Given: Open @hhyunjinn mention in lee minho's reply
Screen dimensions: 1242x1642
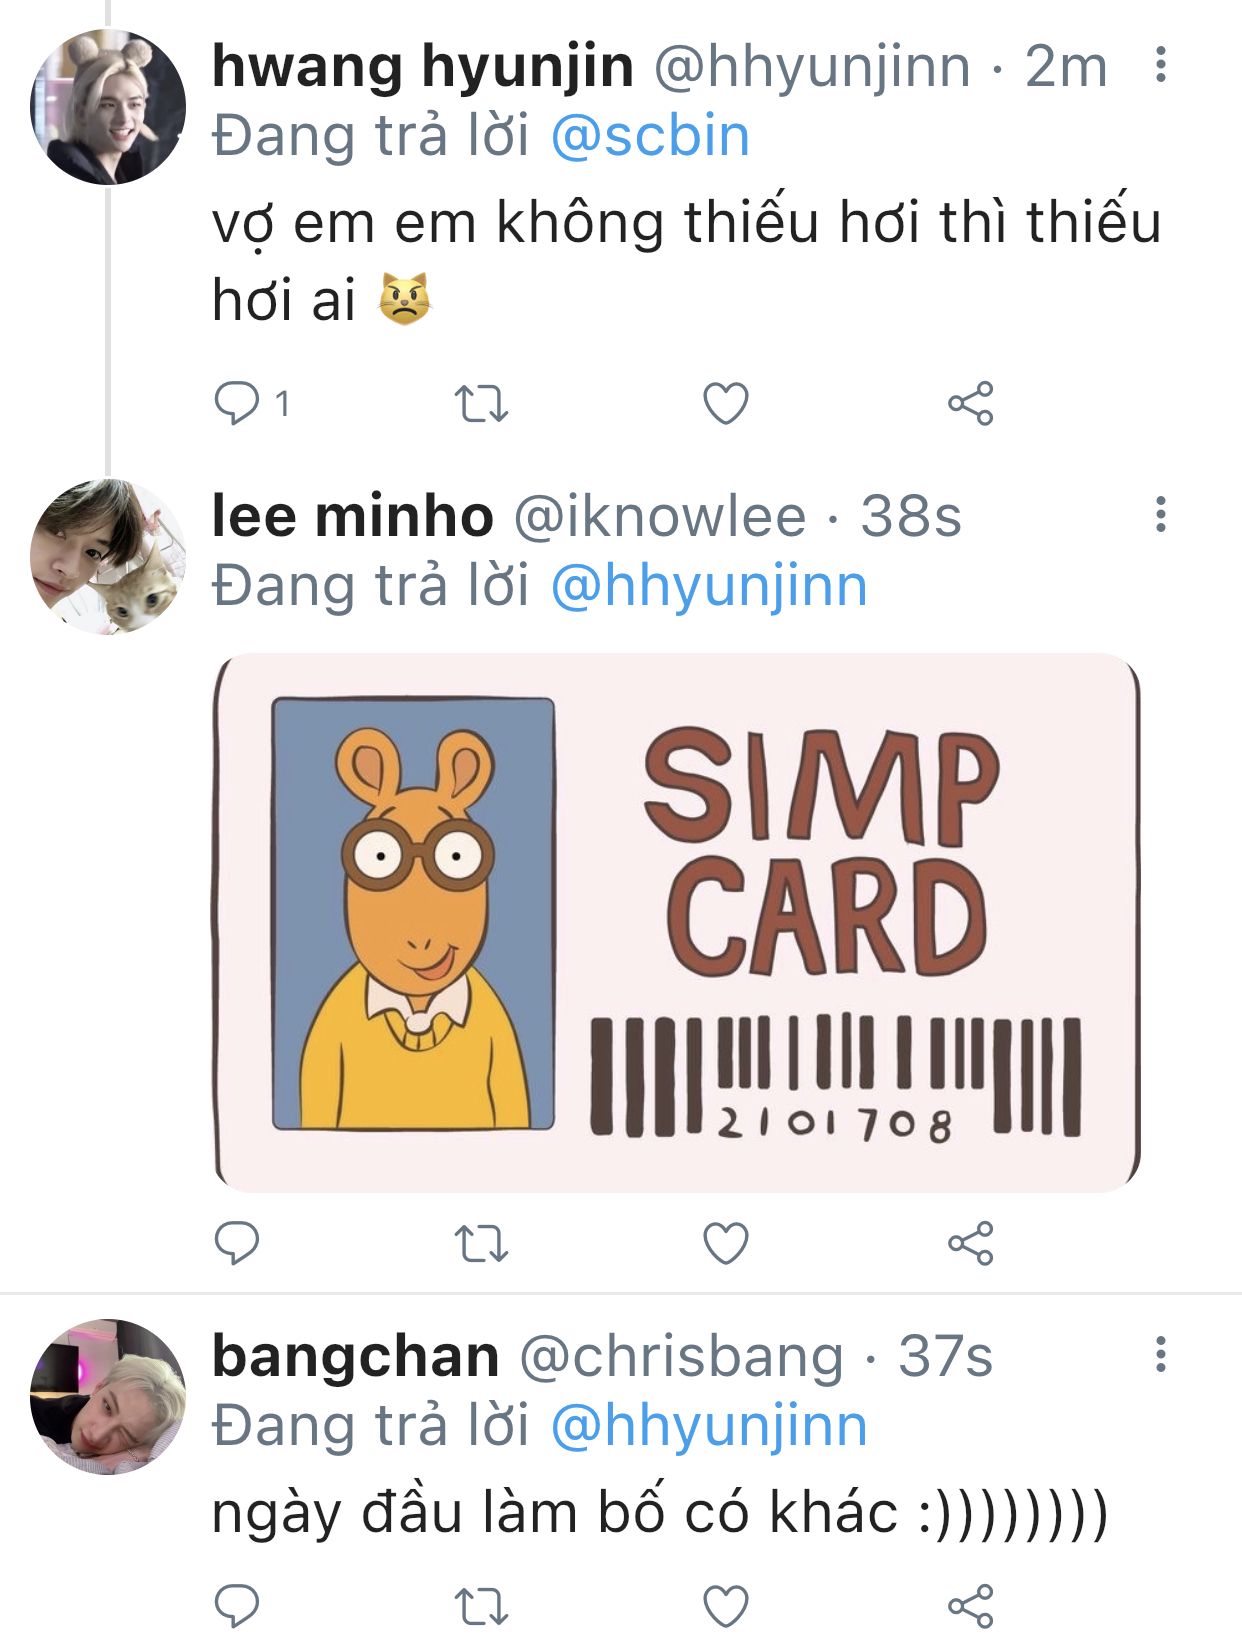Looking at the screenshot, I should 709,587.
